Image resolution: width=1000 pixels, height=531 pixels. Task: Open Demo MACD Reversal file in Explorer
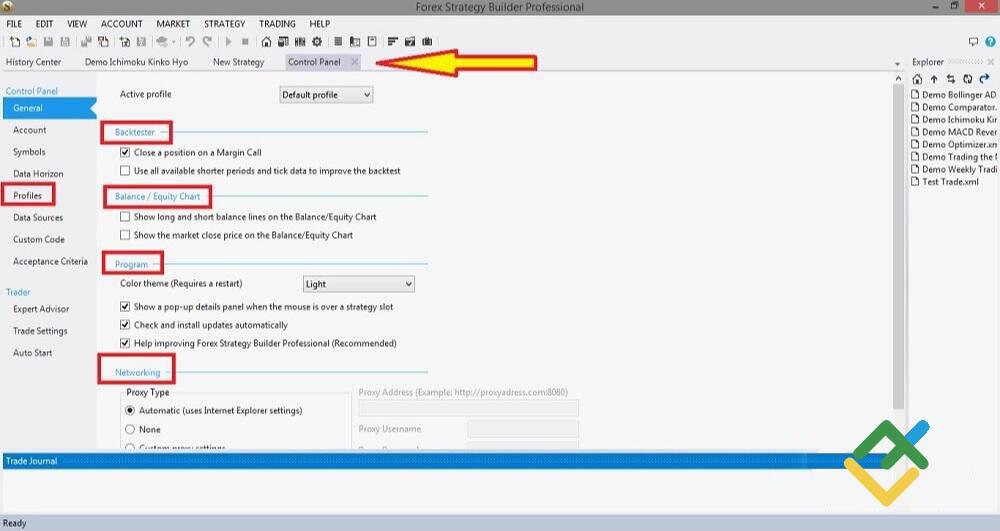tap(958, 132)
